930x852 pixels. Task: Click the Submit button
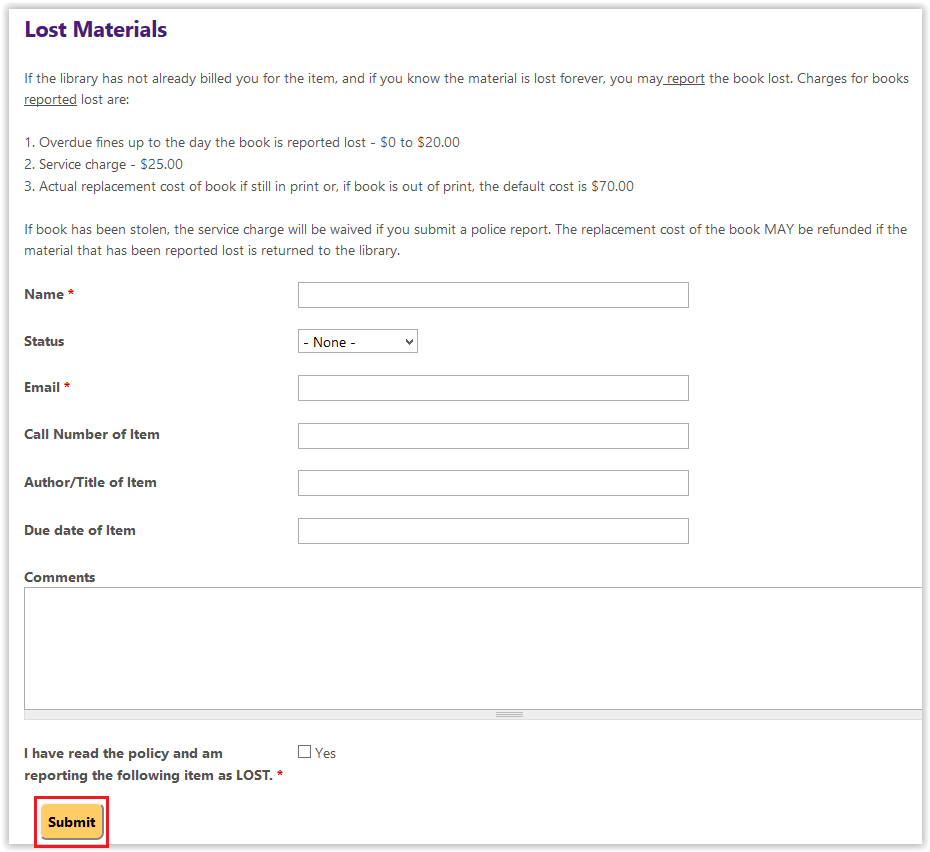pyautogui.click(x=71, y=821)
